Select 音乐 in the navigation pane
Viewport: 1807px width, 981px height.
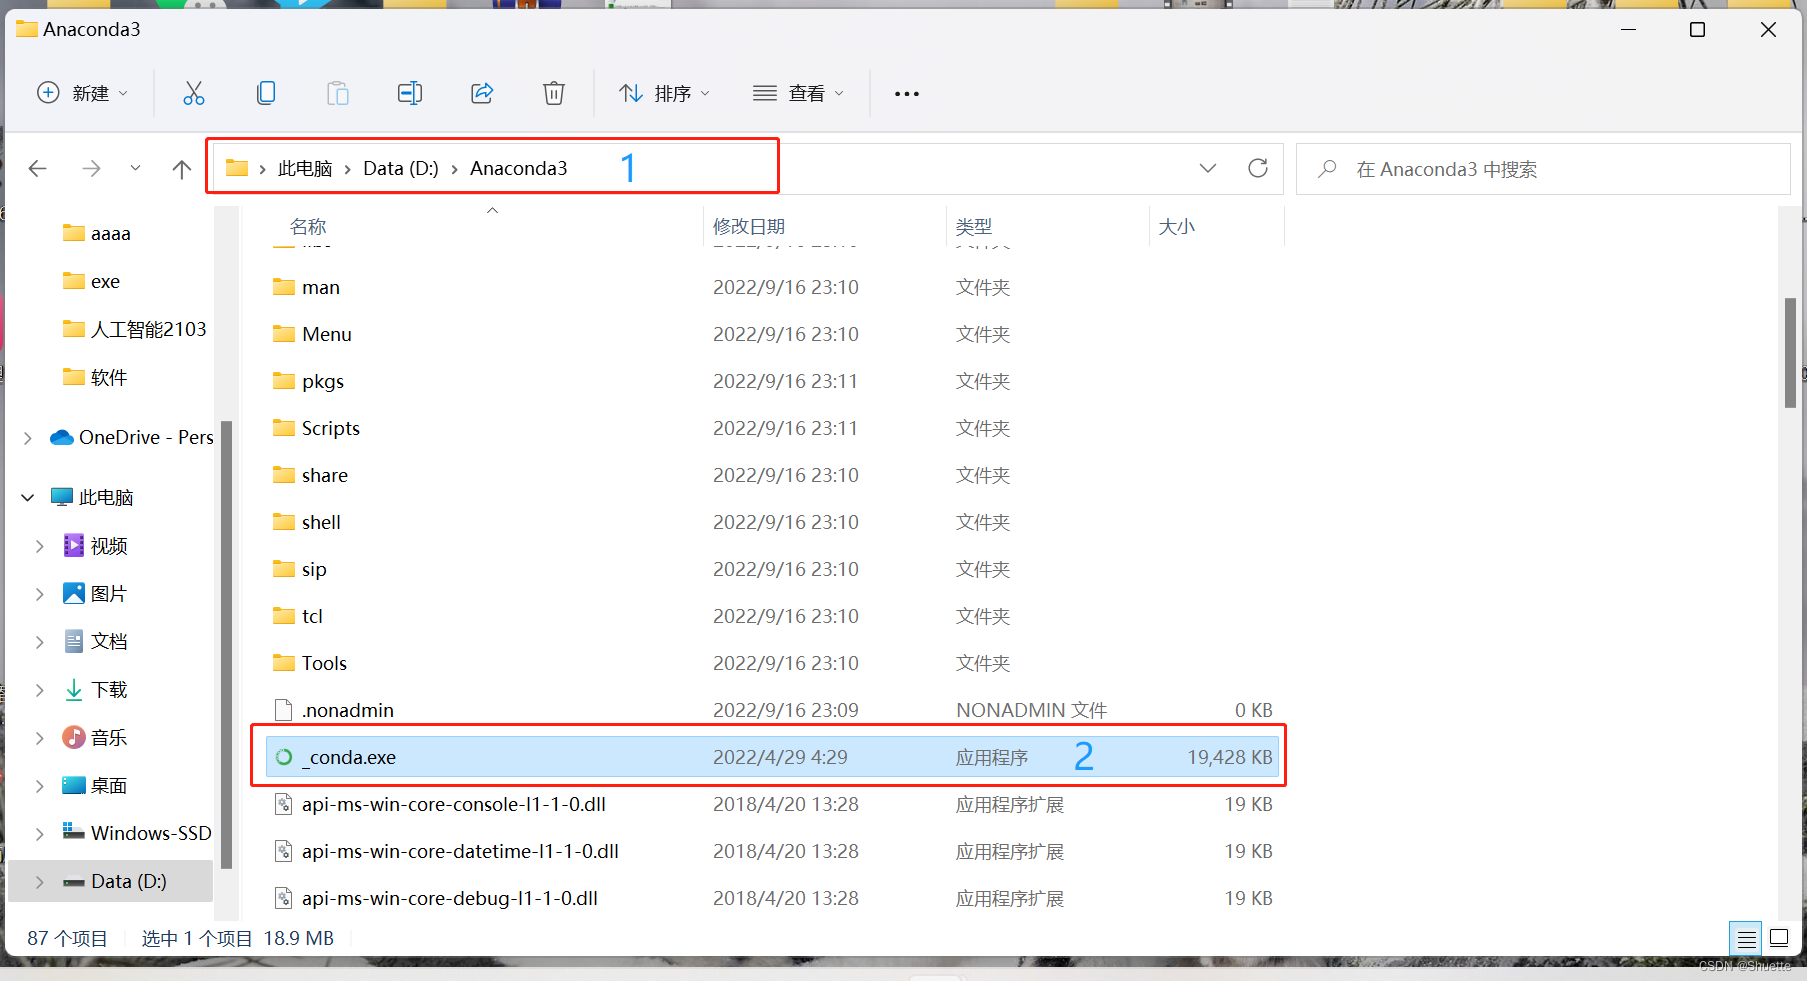(109, 737)
